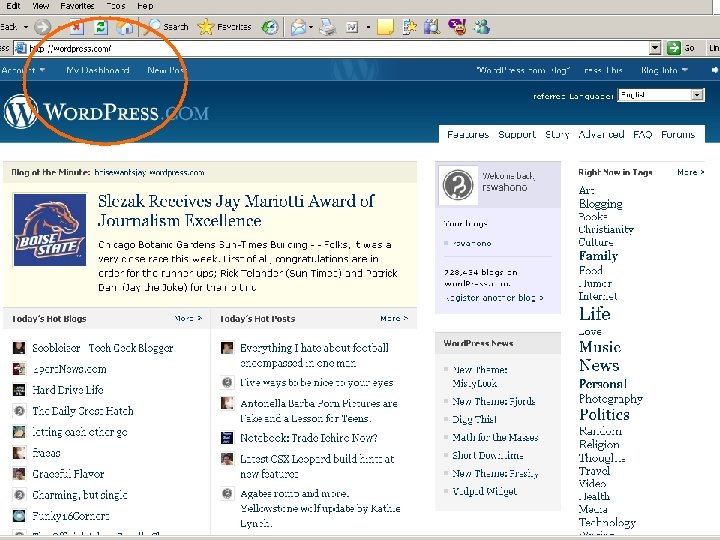Open Funky16Corners blog link
Viewport: 720px width, 540px height.
pyautogui.click(x=71, y=516)
